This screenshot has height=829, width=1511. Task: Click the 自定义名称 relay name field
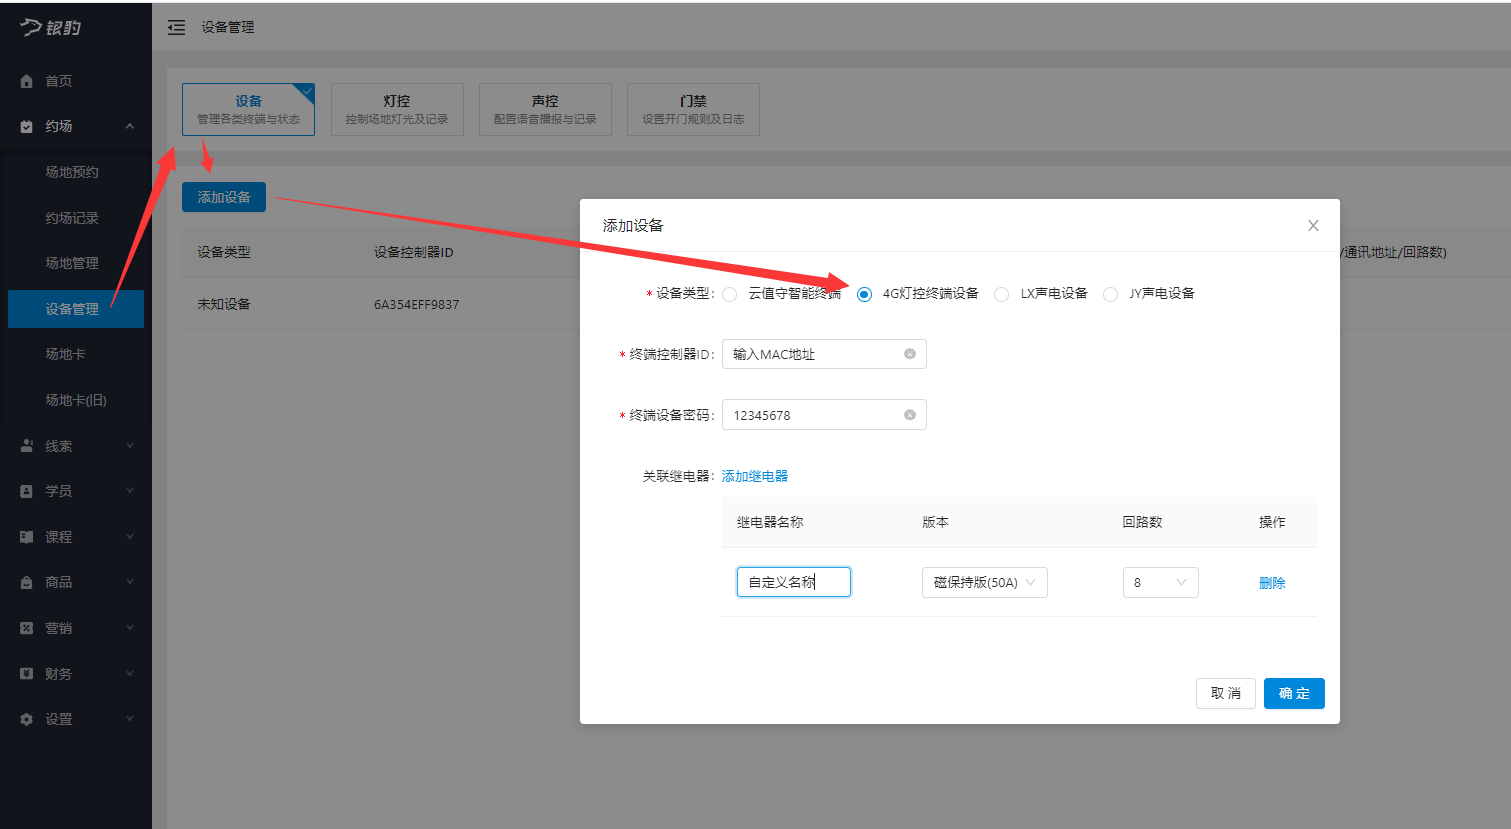pos(793,582)
